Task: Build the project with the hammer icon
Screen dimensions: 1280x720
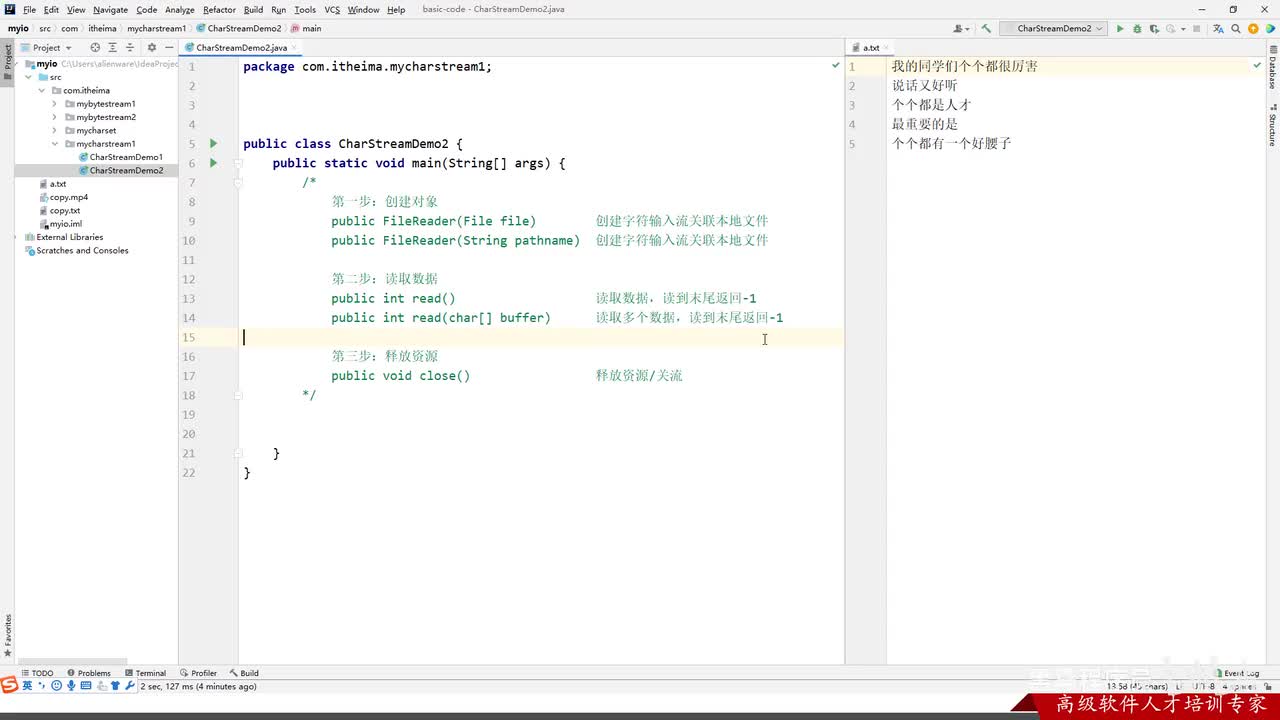Action: (x=987, y=29)
